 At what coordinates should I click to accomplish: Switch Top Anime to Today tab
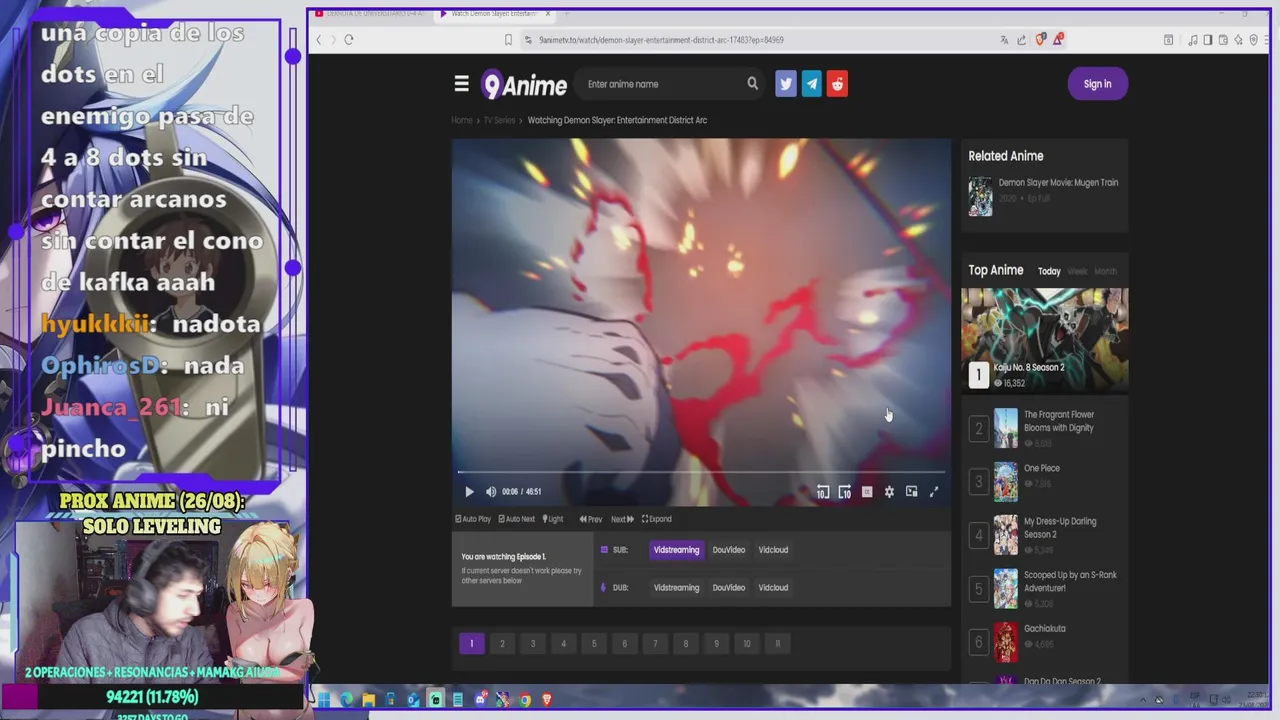click(x=1049, y=271)
